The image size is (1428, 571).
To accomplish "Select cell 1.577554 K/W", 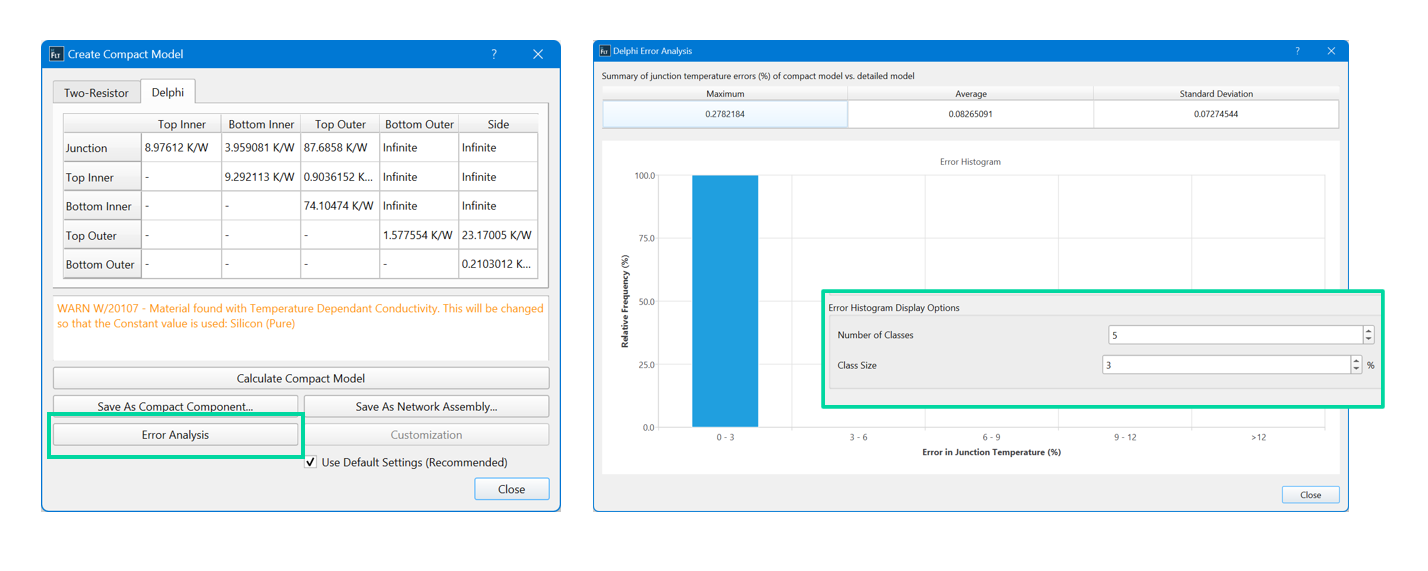I will [x=419, y=236].
